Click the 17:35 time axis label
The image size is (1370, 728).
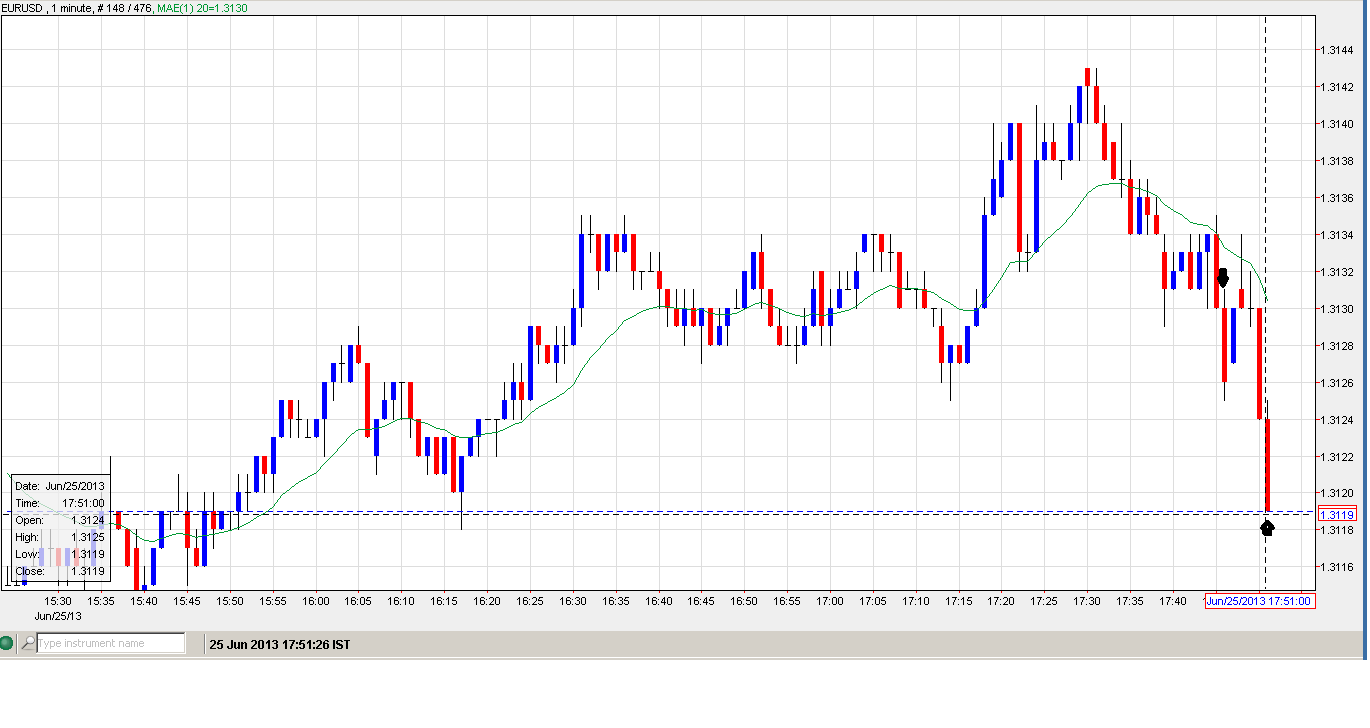pos(1130,601)
